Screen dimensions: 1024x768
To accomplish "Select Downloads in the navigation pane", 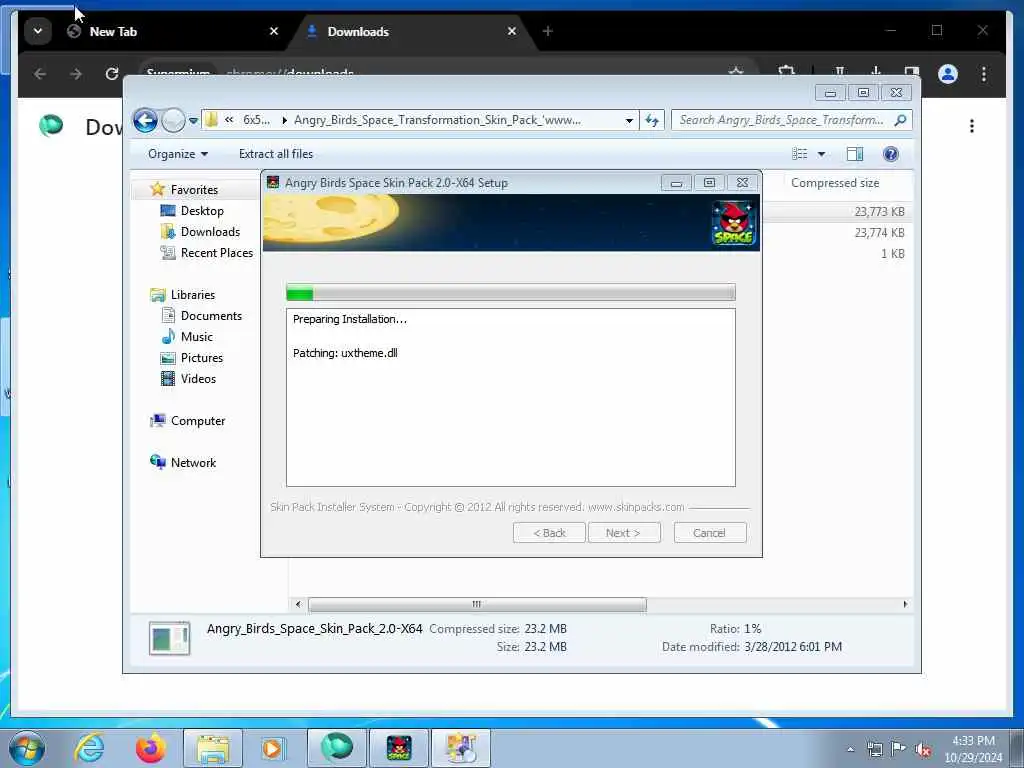I will [210, 232].
